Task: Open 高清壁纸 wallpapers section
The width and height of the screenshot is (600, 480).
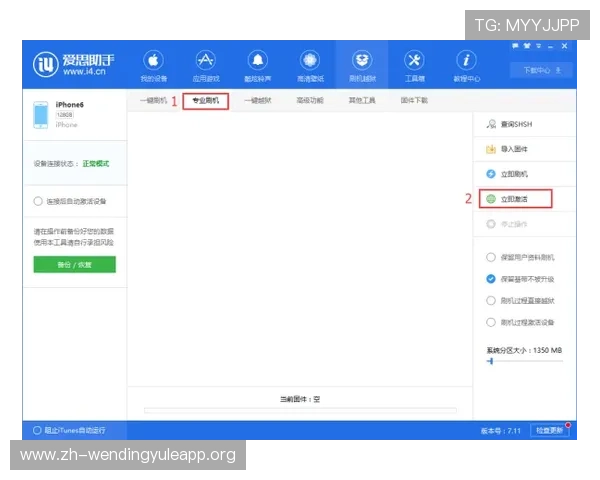Action: pyautogui.click(x=310, y=66)
